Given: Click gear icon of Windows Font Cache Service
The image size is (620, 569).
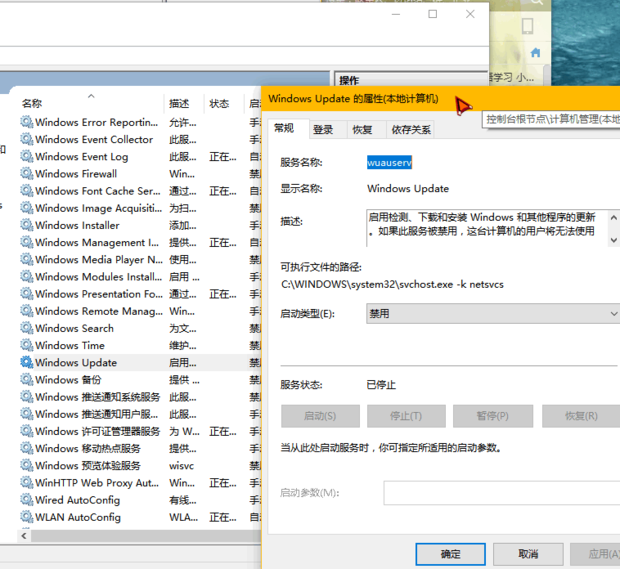Looking at the screenshot, I should (x=26, y=191).
